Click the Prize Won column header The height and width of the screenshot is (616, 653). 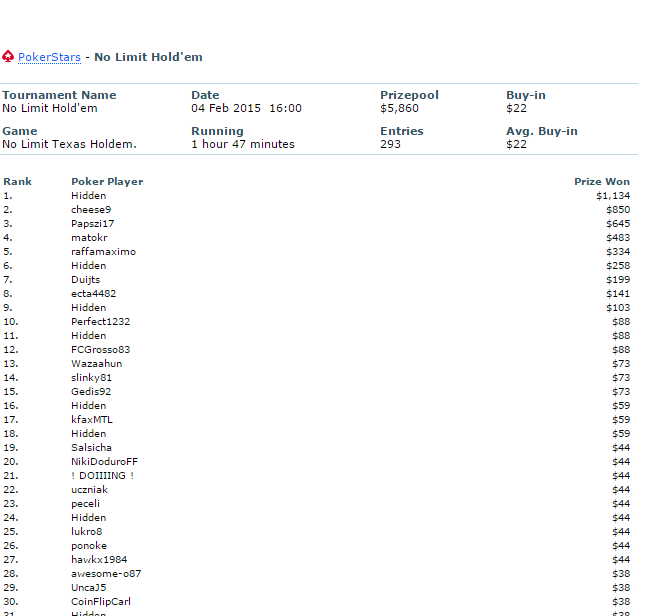(x=602, y=182)
